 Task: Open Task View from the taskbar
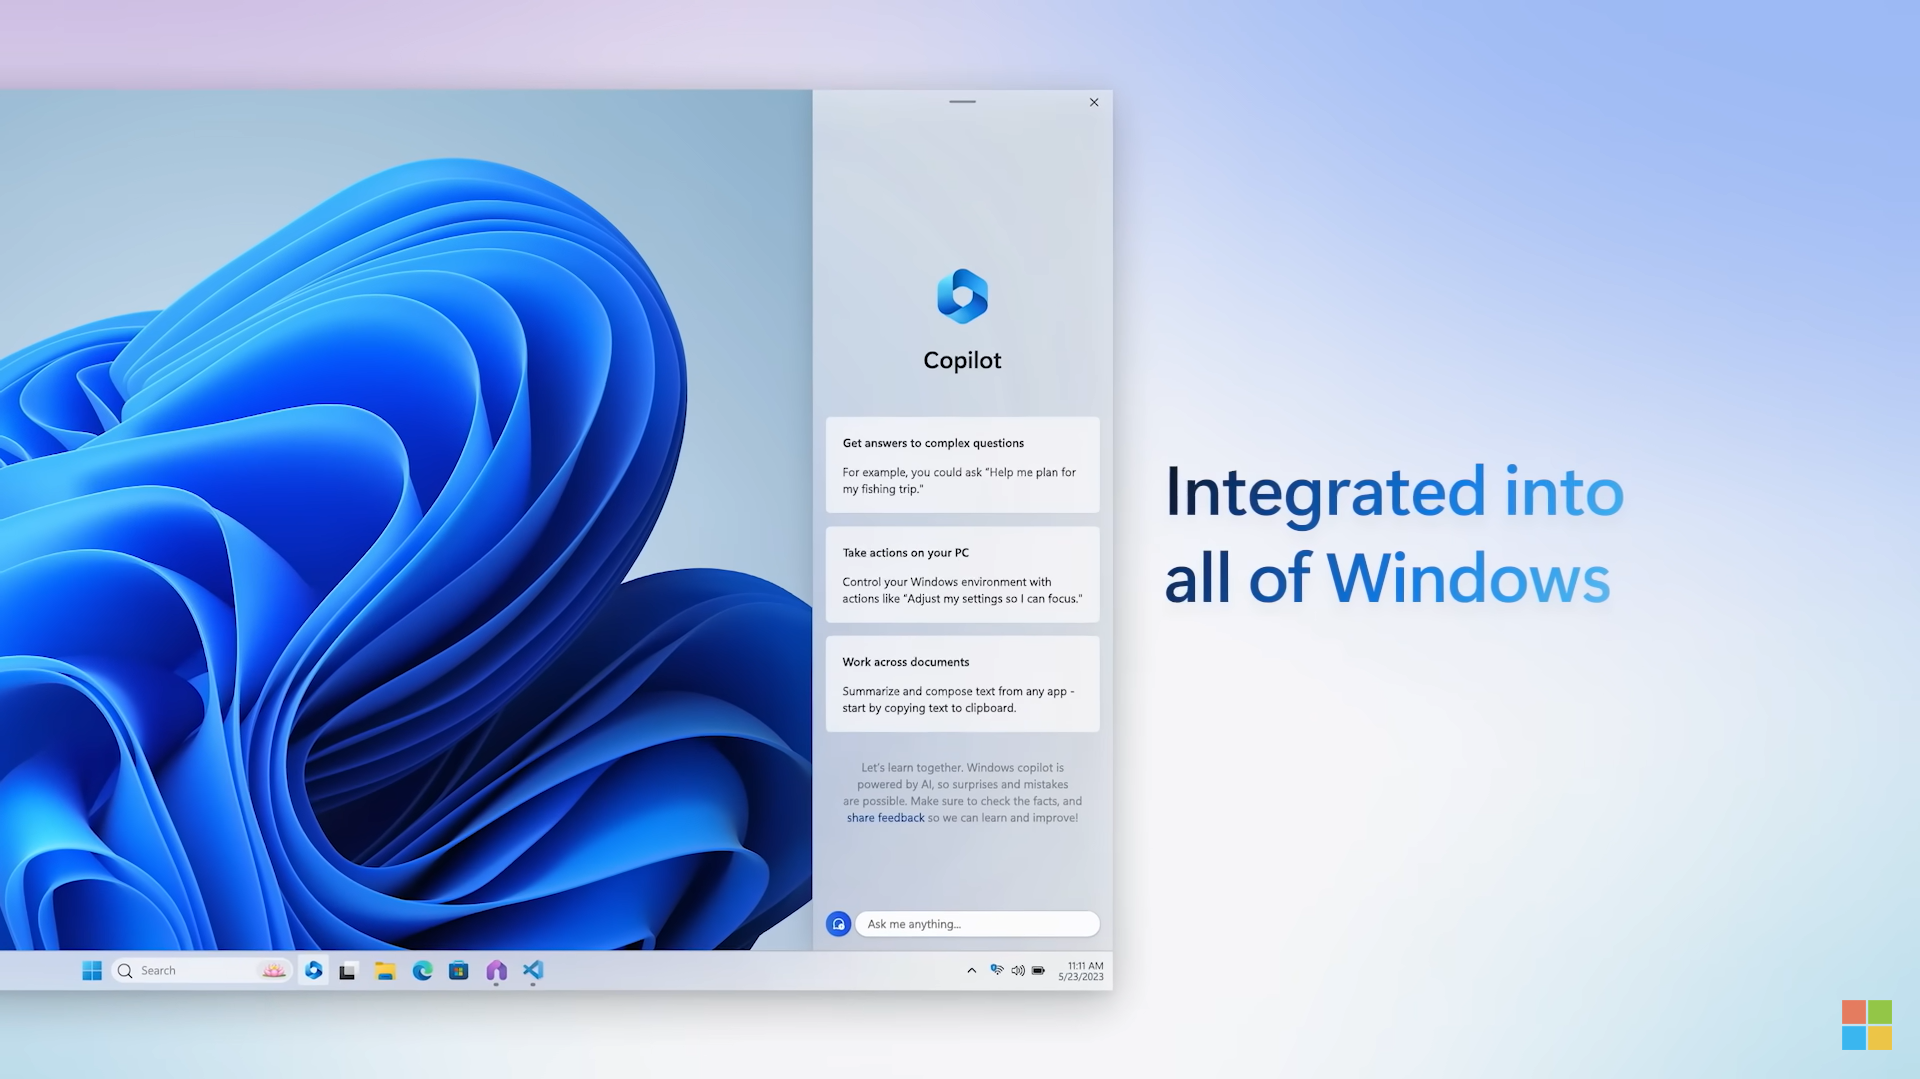pyautogui.click(x=348, y=971)
